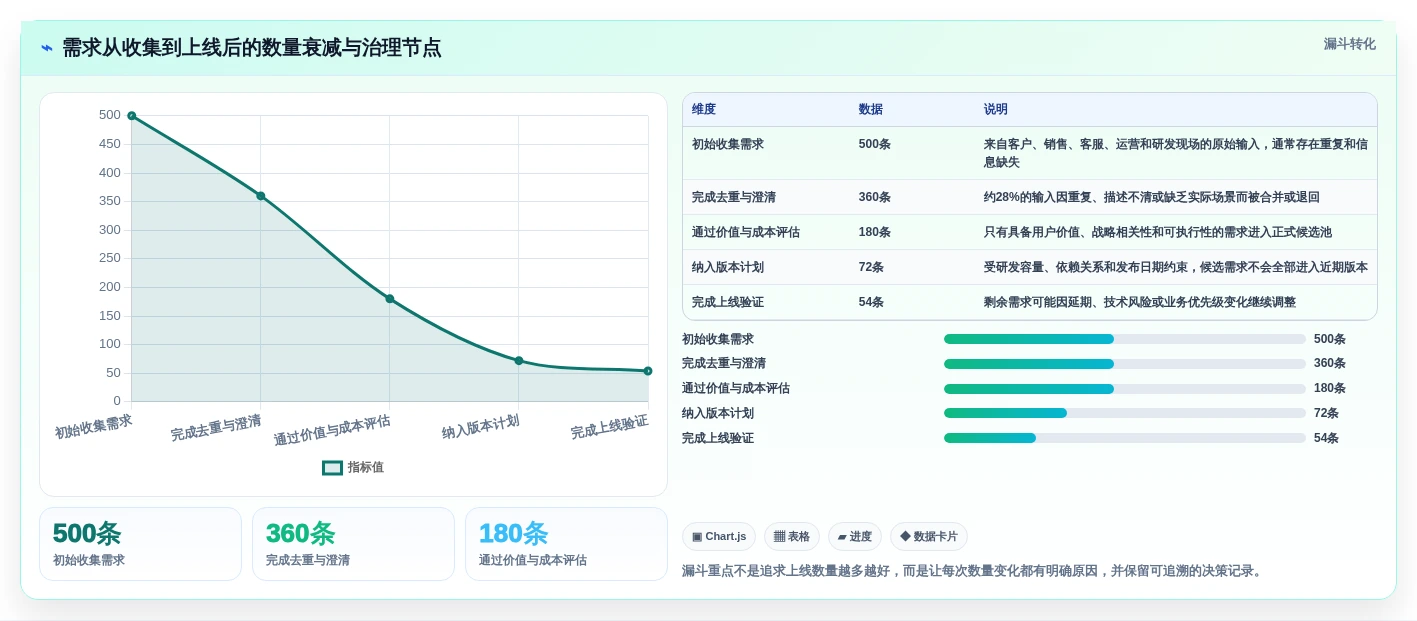
Task: Click the chart point for 完成去重与澄清
Action: click(260, 196)
